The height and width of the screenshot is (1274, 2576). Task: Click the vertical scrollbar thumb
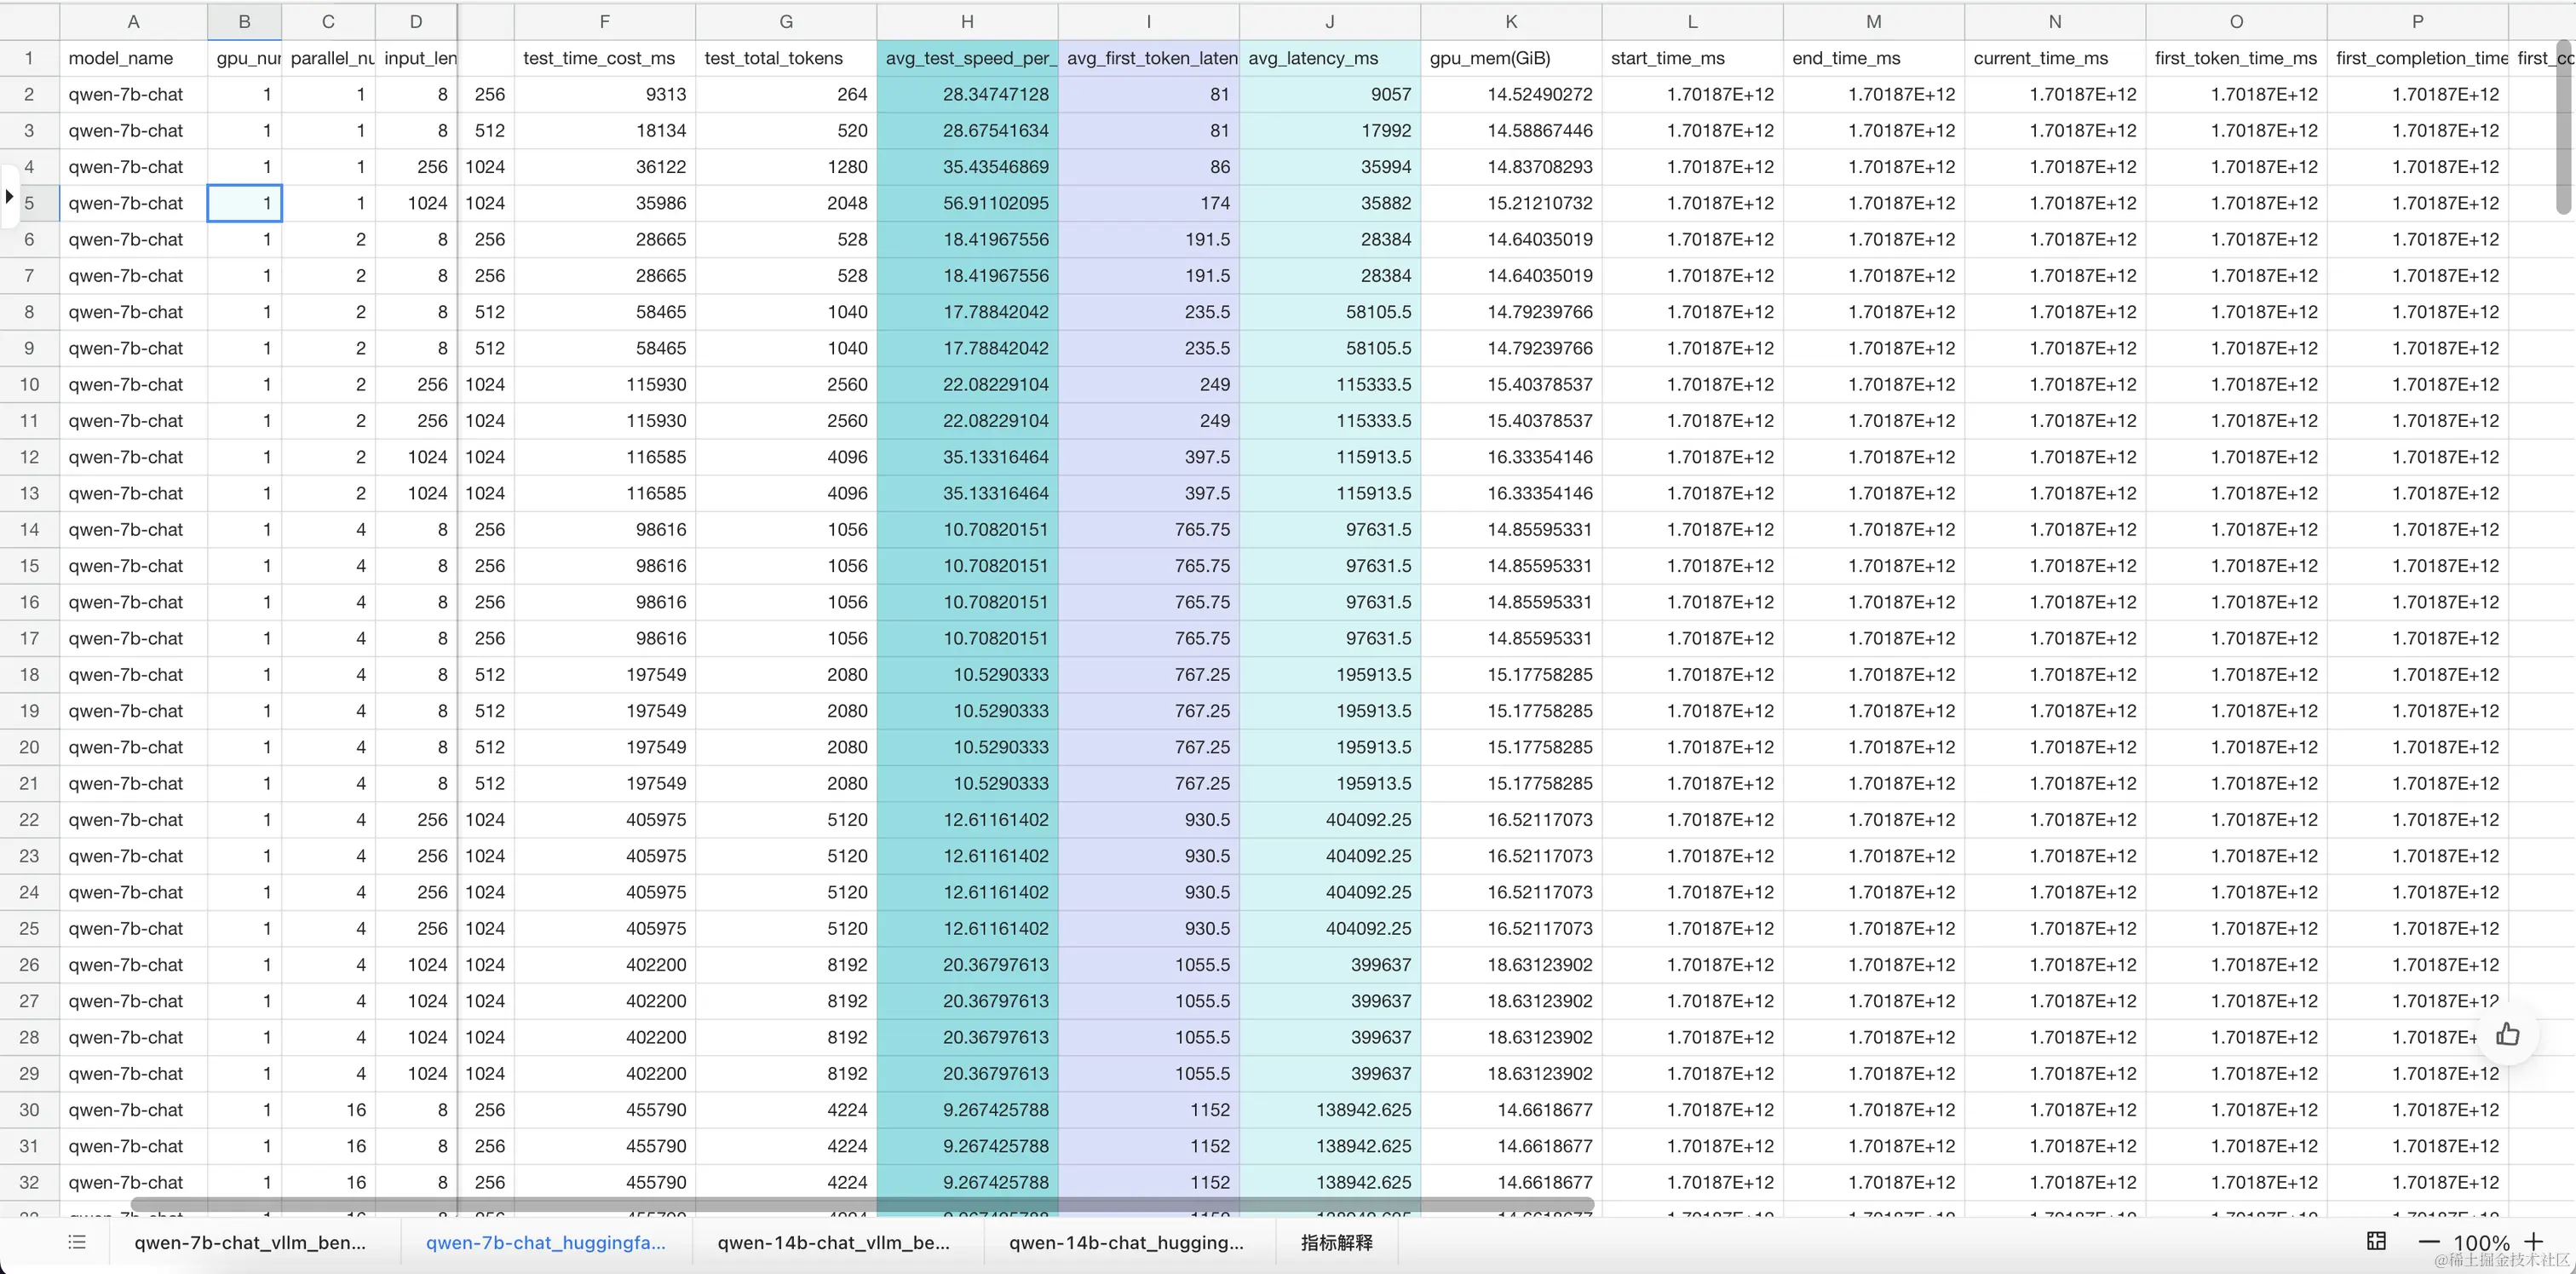[x=2562, y=125]
